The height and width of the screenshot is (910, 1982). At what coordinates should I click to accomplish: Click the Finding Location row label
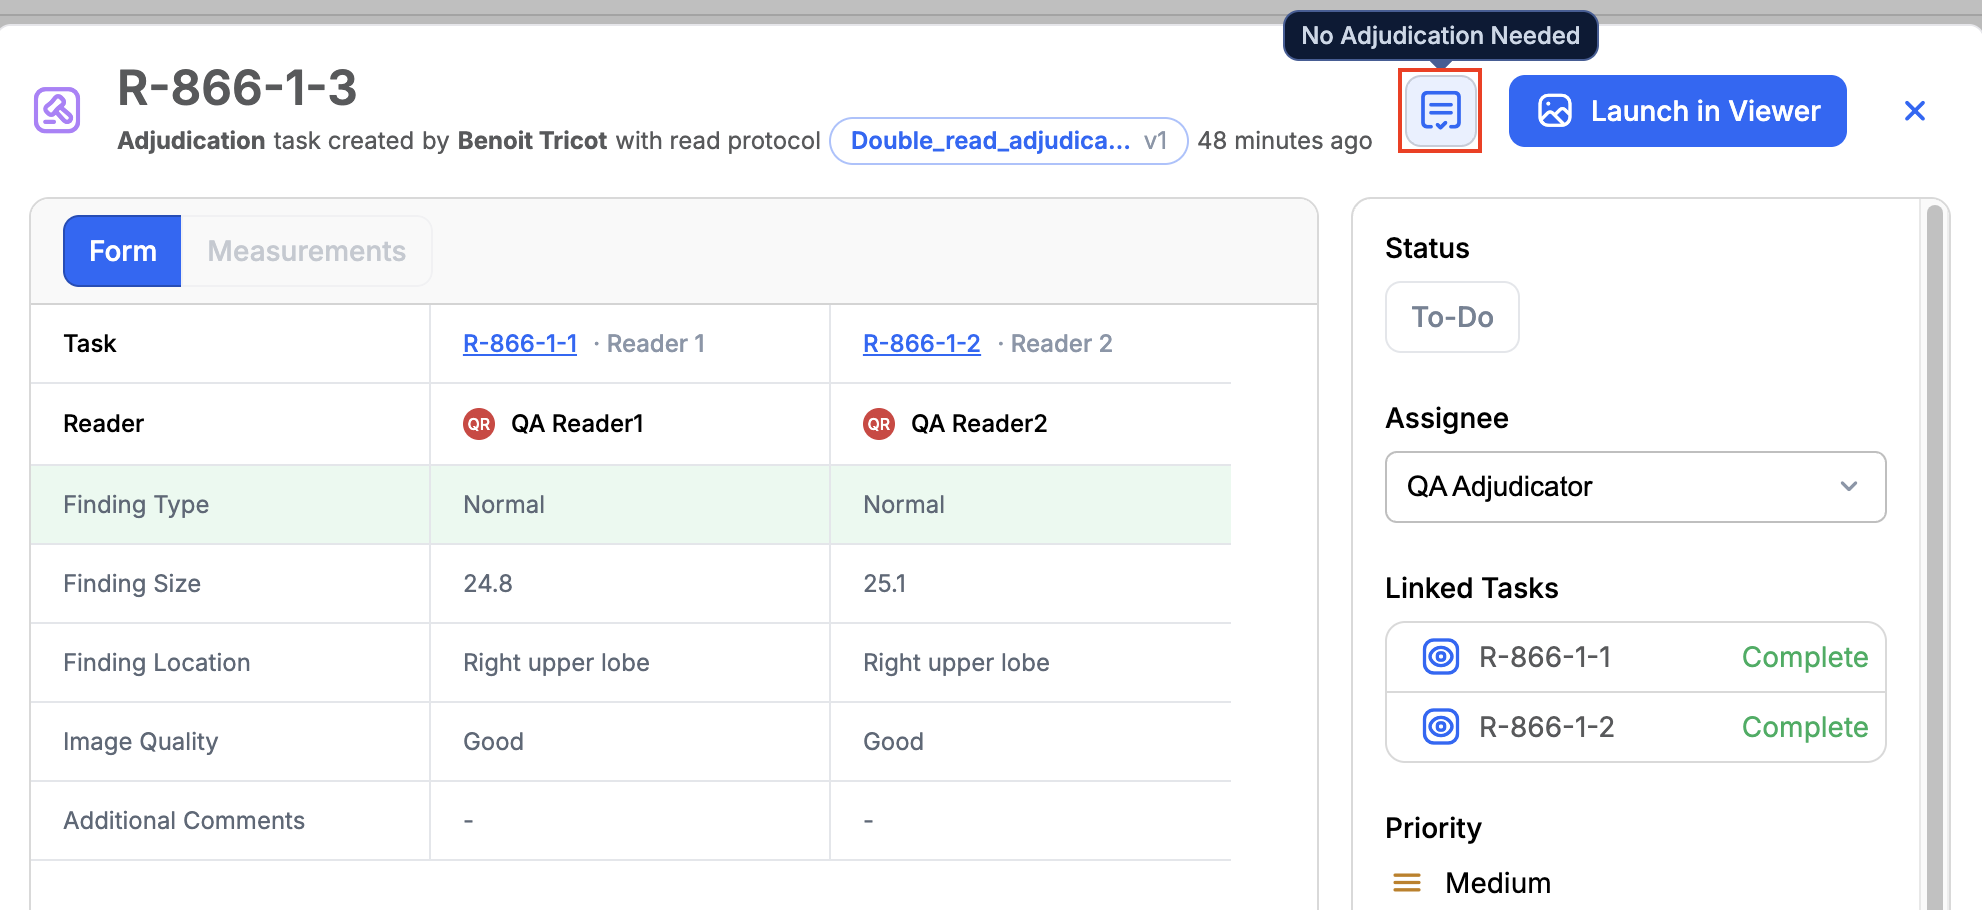[156, 663]
